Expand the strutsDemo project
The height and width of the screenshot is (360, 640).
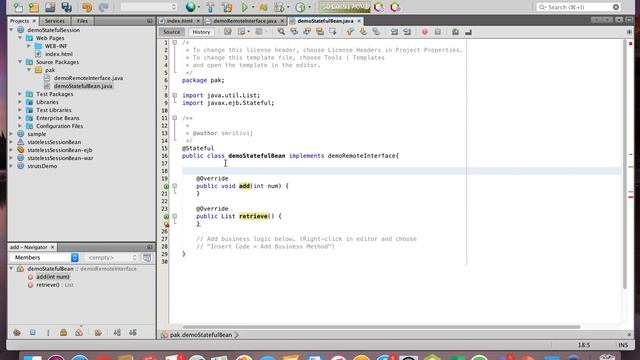coord(11,166)
